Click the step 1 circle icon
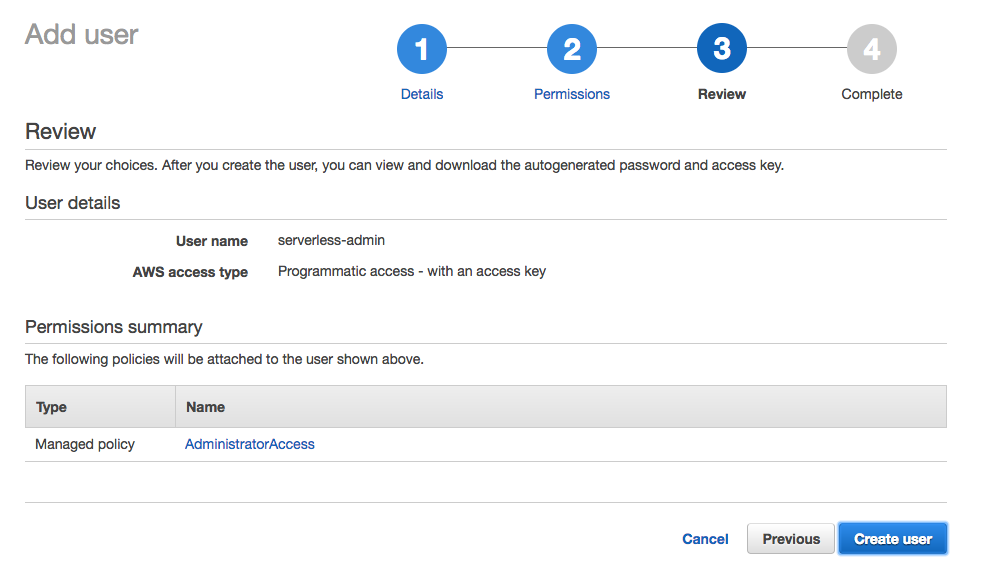This screenshot has height=580, width=982. 421,49
